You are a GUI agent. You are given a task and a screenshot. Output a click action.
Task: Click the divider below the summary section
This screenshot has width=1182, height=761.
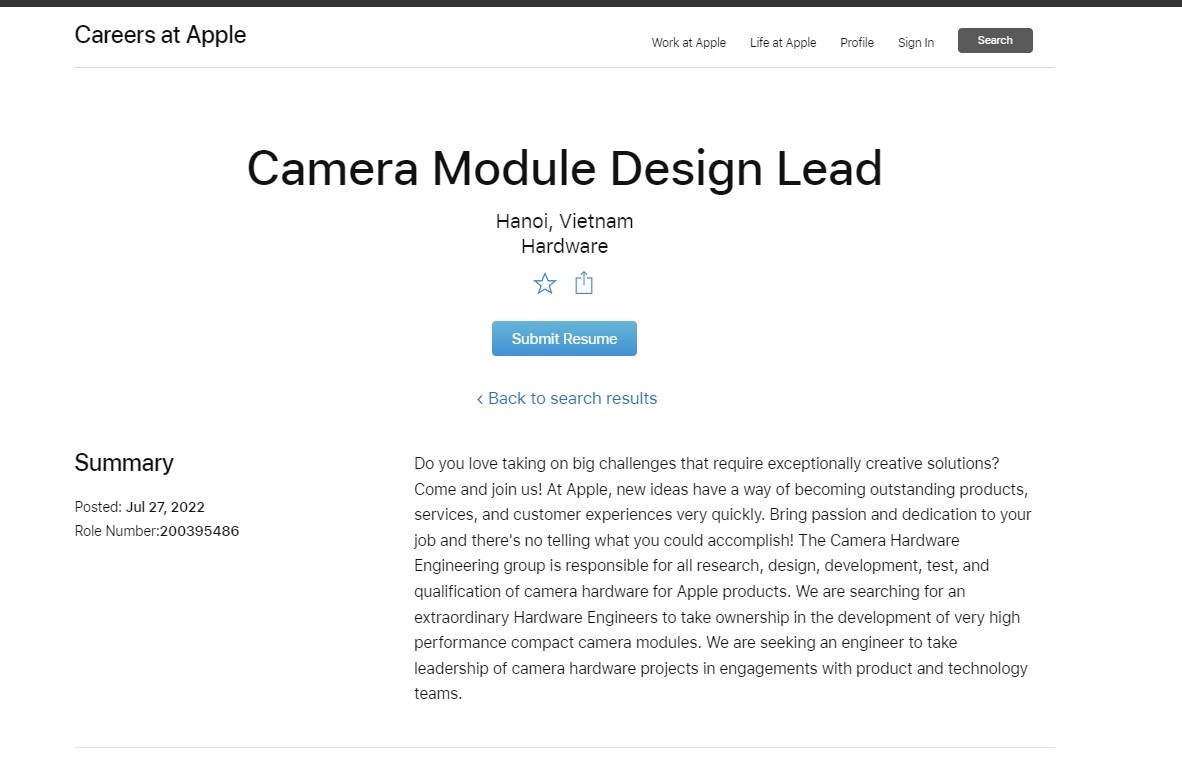point(564,747)
